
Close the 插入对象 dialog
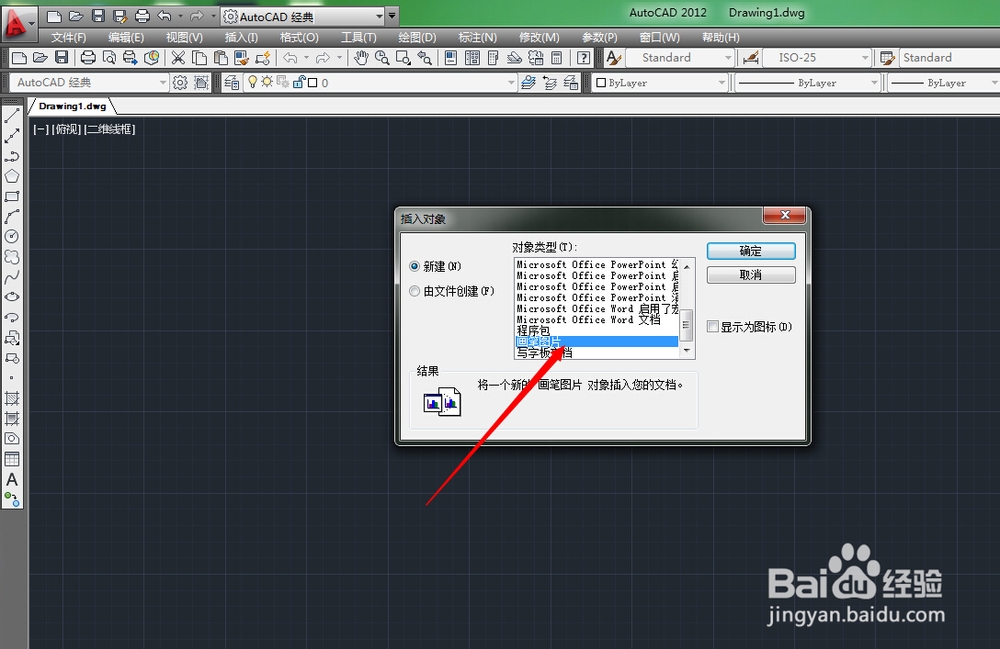[x=785, y=215]
